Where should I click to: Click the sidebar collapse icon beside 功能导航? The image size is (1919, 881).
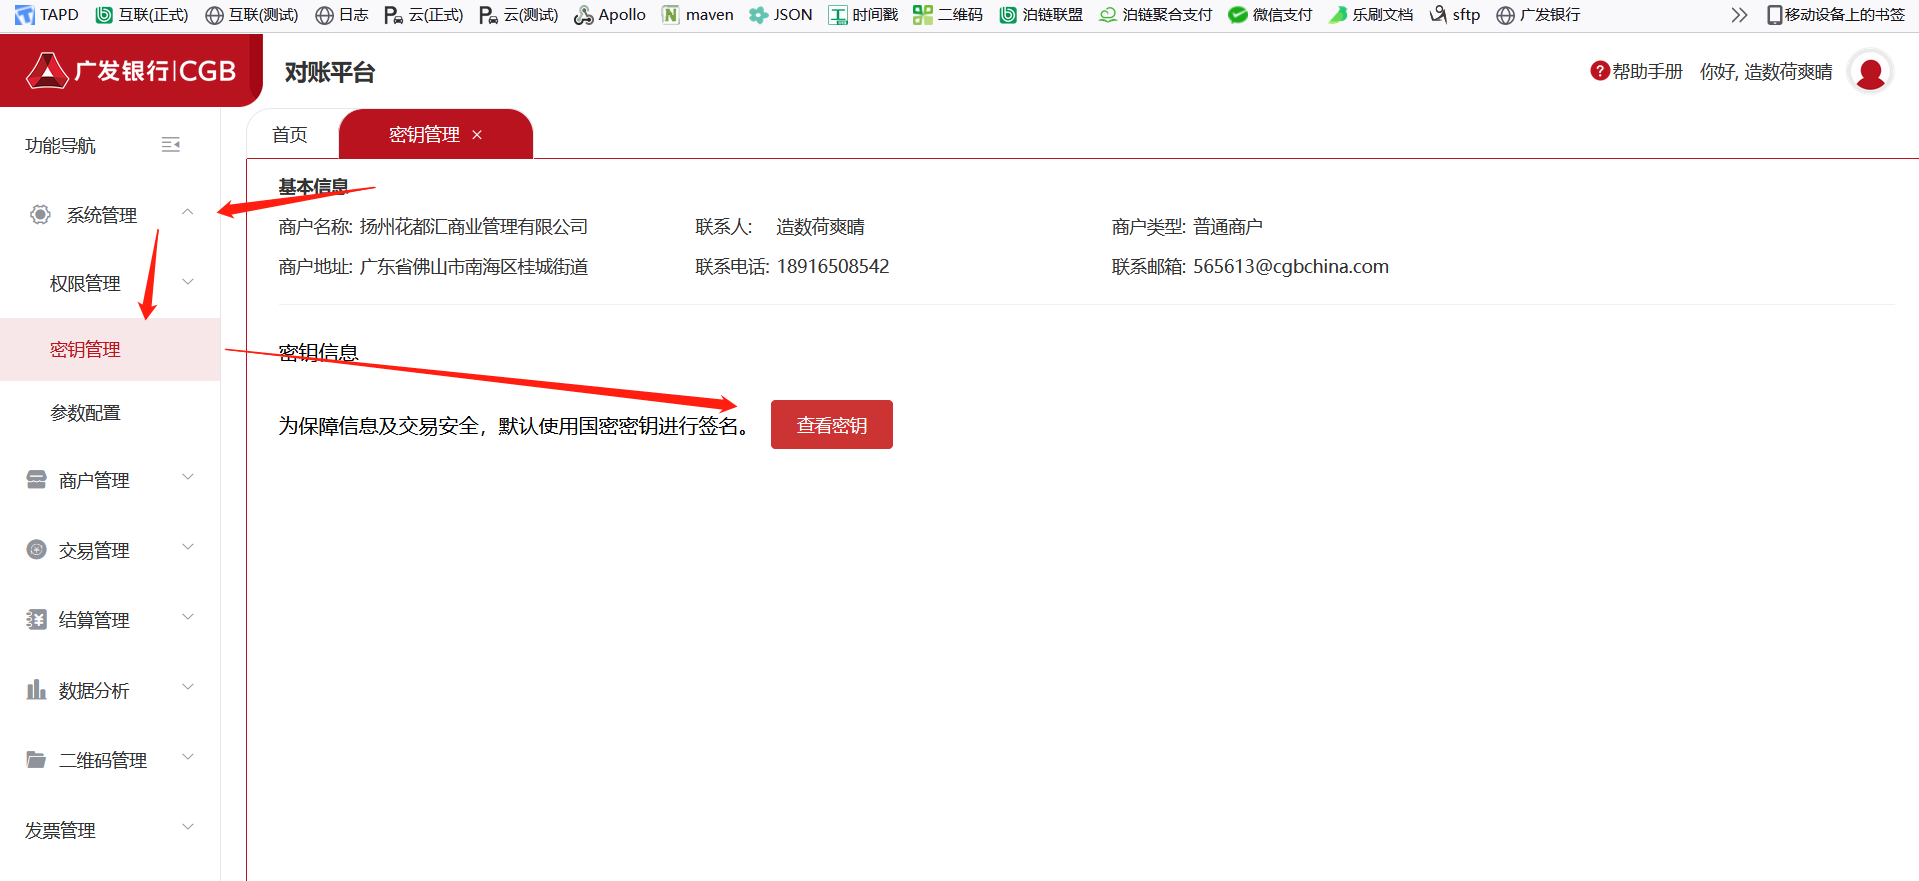[x=171, y=145]
